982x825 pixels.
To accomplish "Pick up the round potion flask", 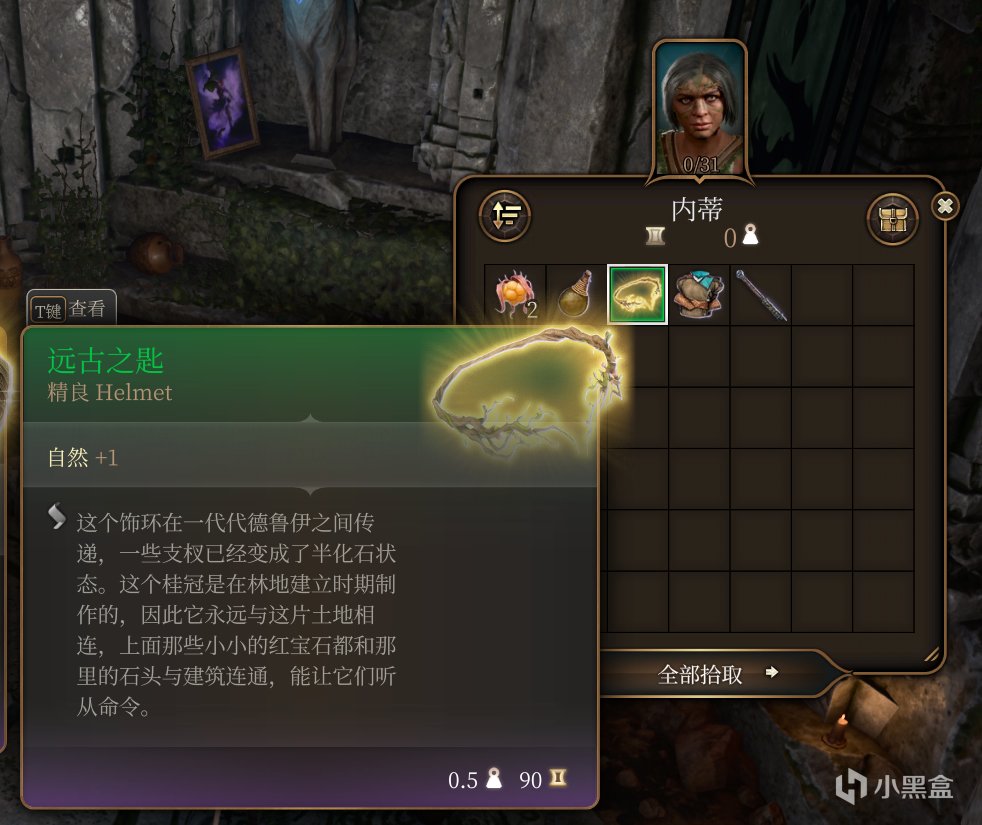I will 576,294.
